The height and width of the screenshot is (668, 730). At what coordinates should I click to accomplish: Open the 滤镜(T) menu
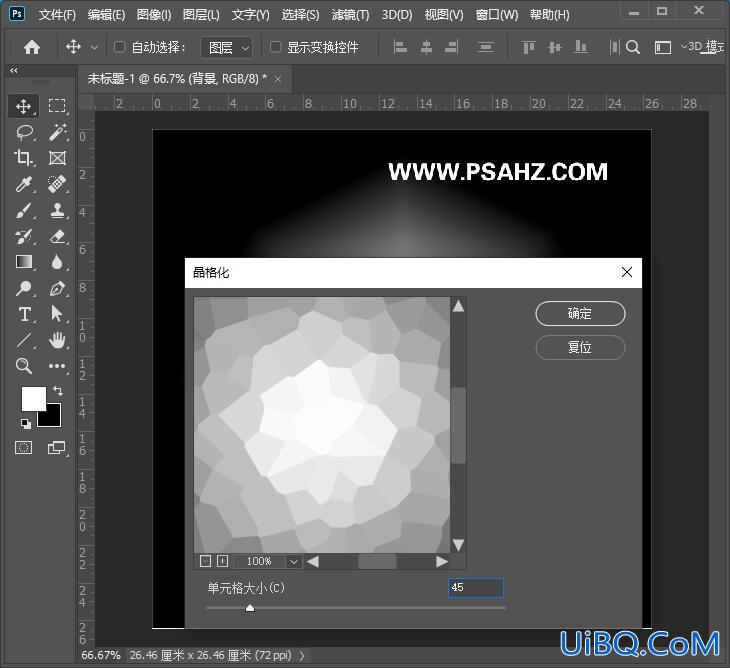[350, 15]
